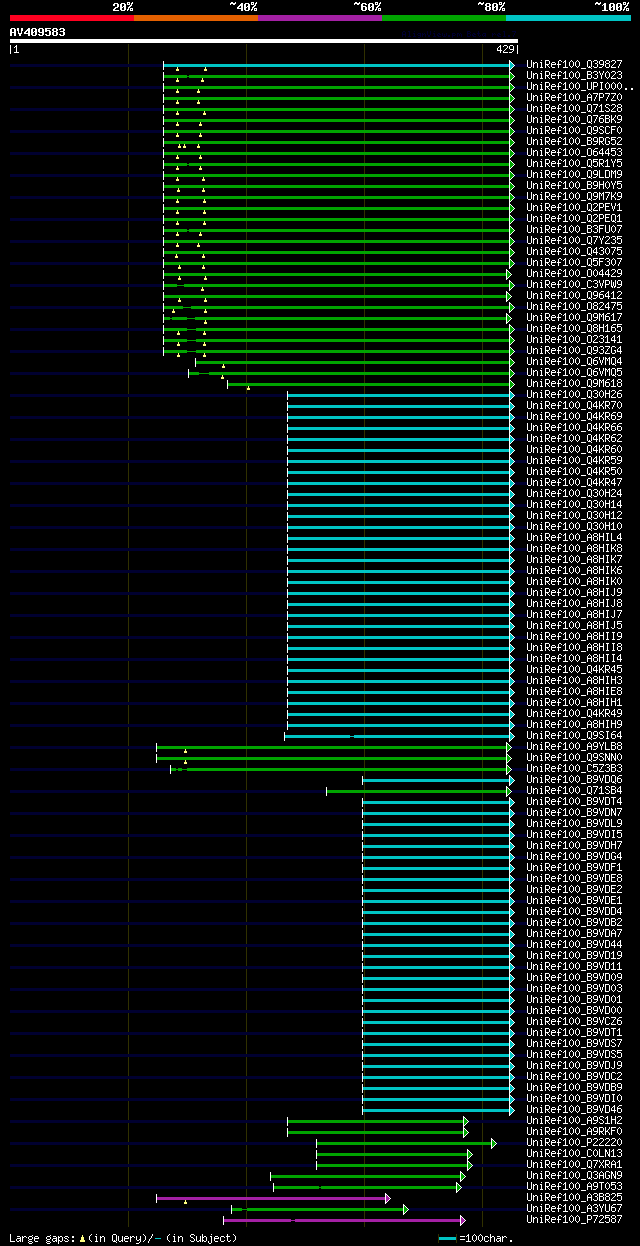This screenshot has width=640, height=1246.
Task: Click the '=100char.' scale legend
Action: coord(476,1239)
